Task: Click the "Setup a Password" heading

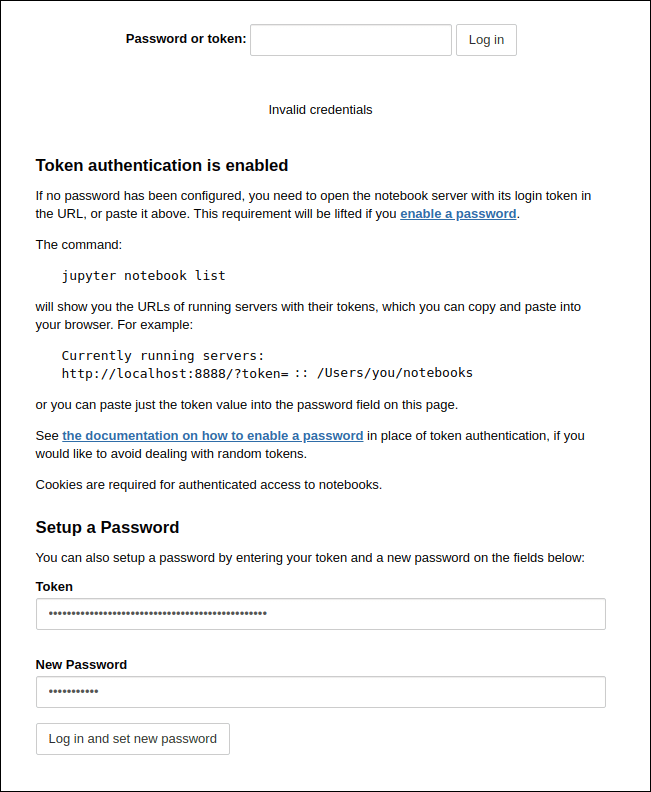Action: click(107, 528)
